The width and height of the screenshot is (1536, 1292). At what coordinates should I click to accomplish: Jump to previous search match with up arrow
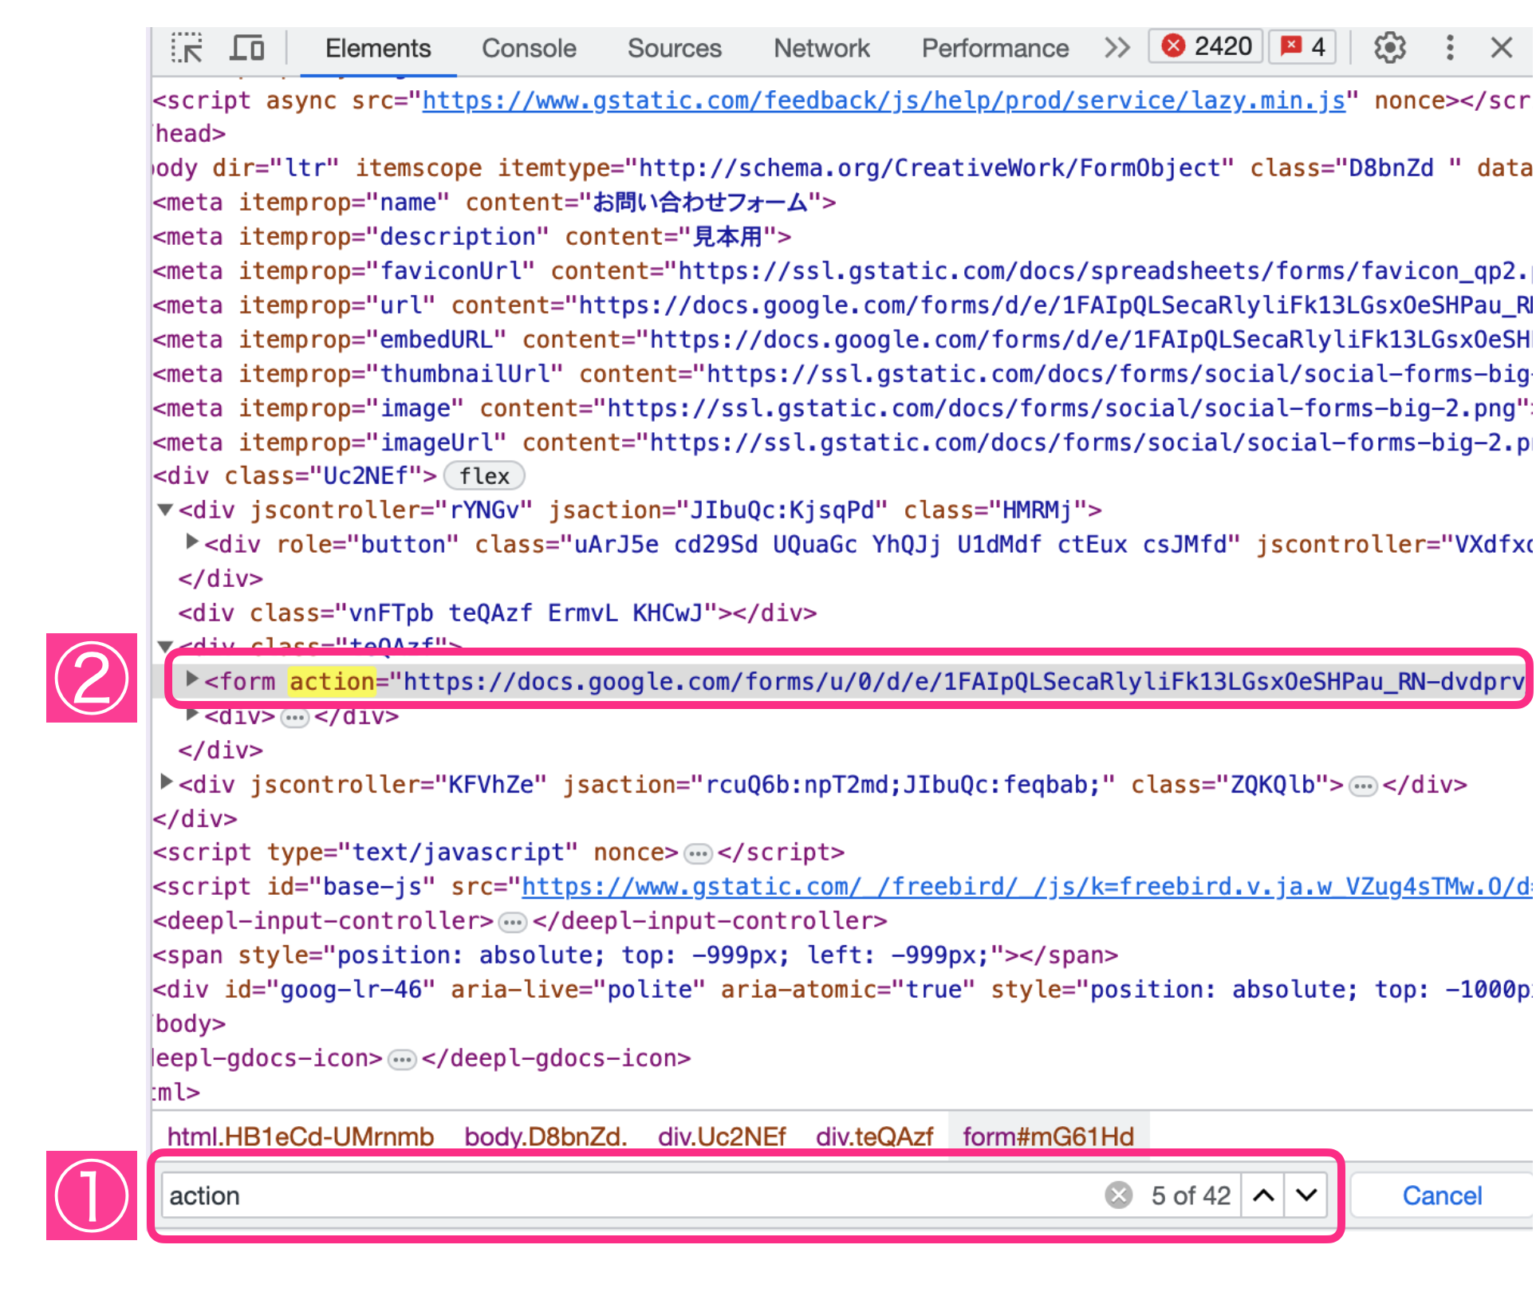click(x=1263, y=1194)
